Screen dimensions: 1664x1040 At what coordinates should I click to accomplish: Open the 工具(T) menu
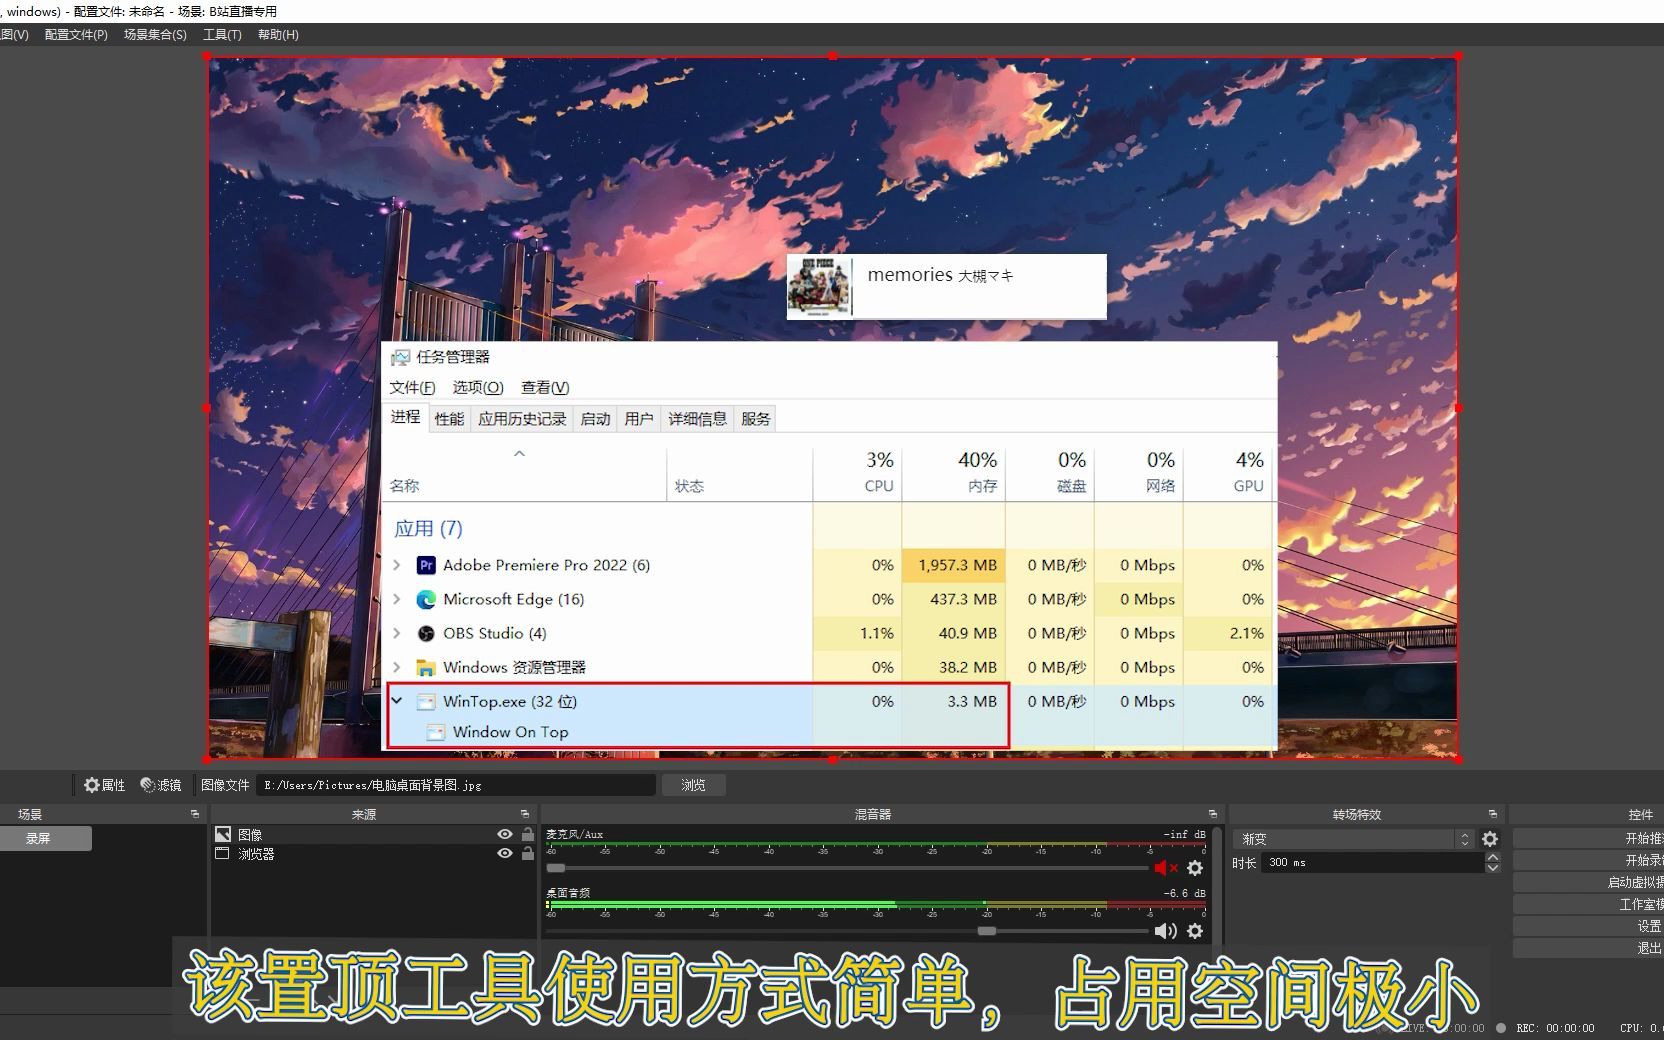tap(222, 34)
